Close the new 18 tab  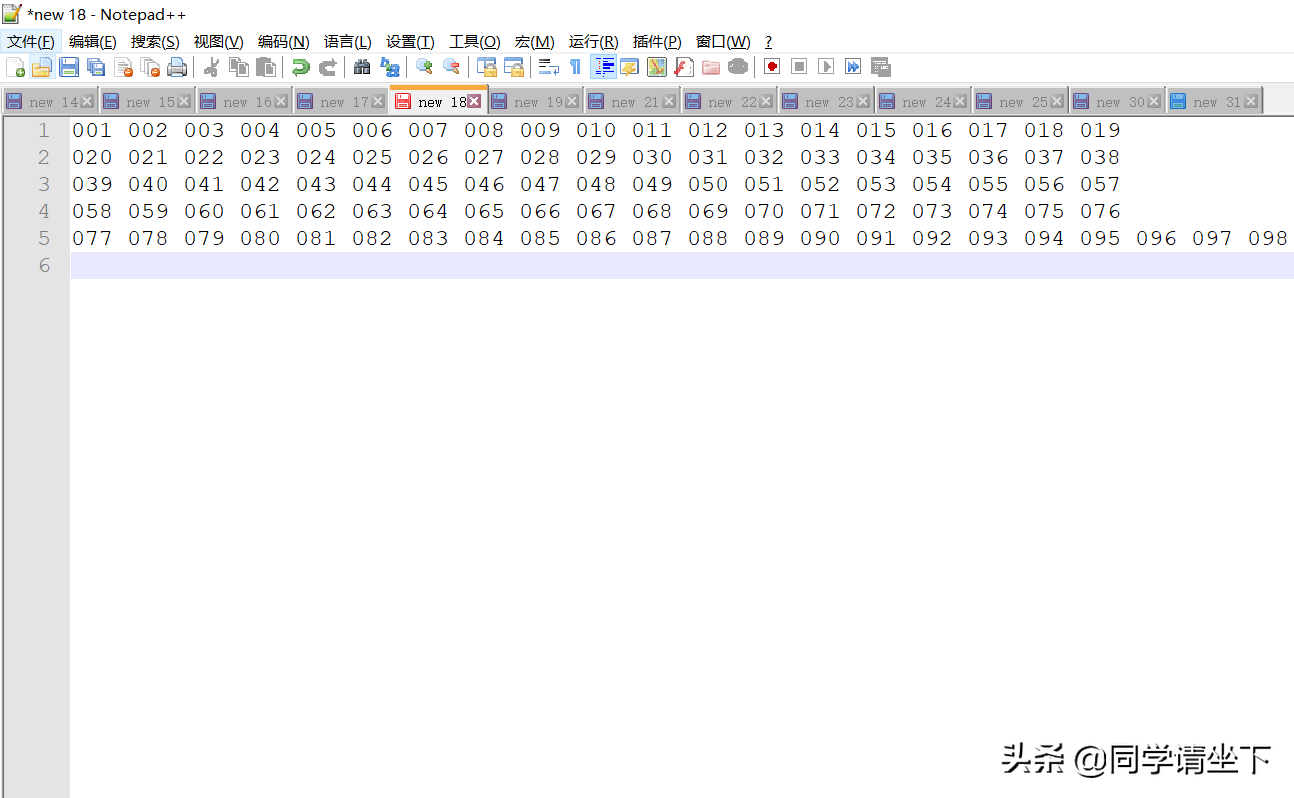[x=474, y=101]
